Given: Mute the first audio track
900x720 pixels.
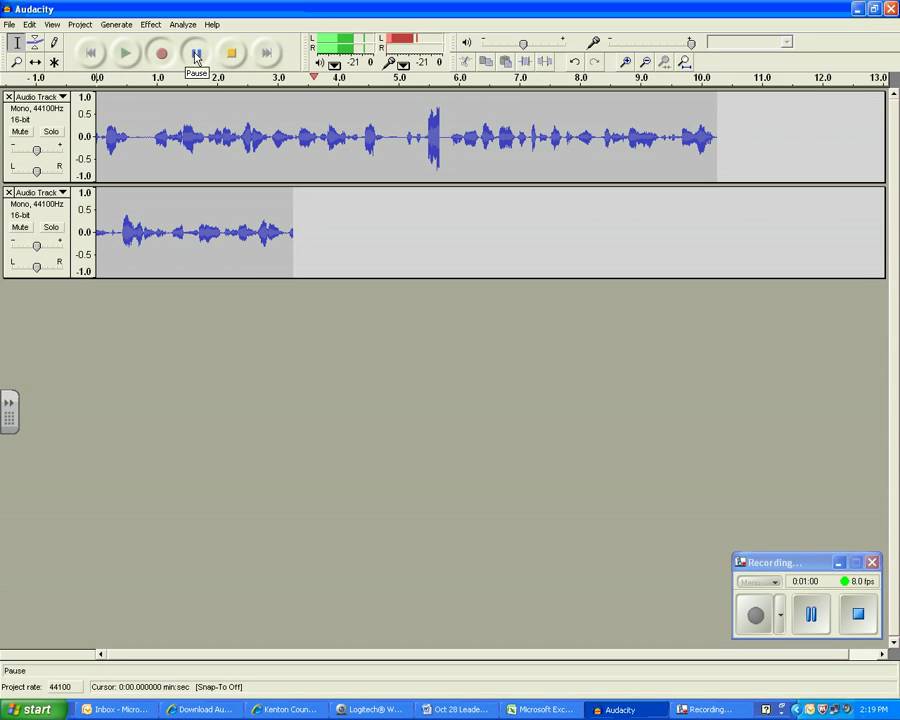Looking at the screenshot, I should pyautogui.click(x=20, y=131).
